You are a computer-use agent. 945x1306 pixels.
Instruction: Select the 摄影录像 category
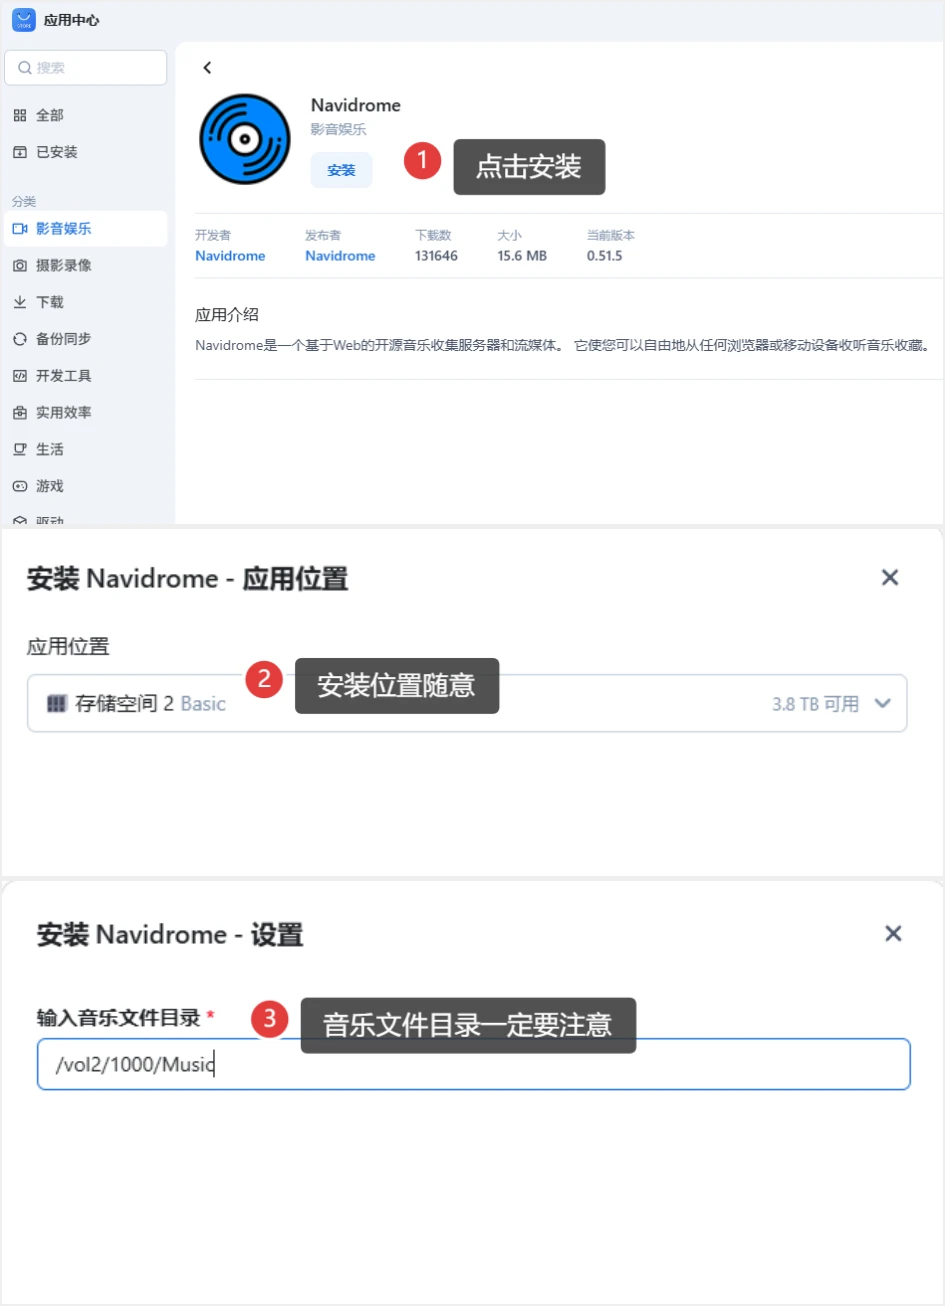tap(86, 265)
